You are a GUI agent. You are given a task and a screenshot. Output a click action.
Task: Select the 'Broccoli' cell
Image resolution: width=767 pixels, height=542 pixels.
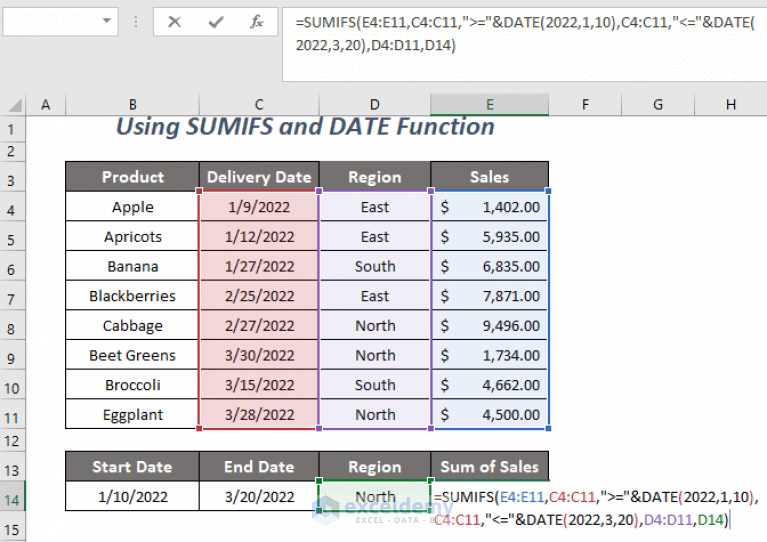pyautogui.click(x=133, y=385)
